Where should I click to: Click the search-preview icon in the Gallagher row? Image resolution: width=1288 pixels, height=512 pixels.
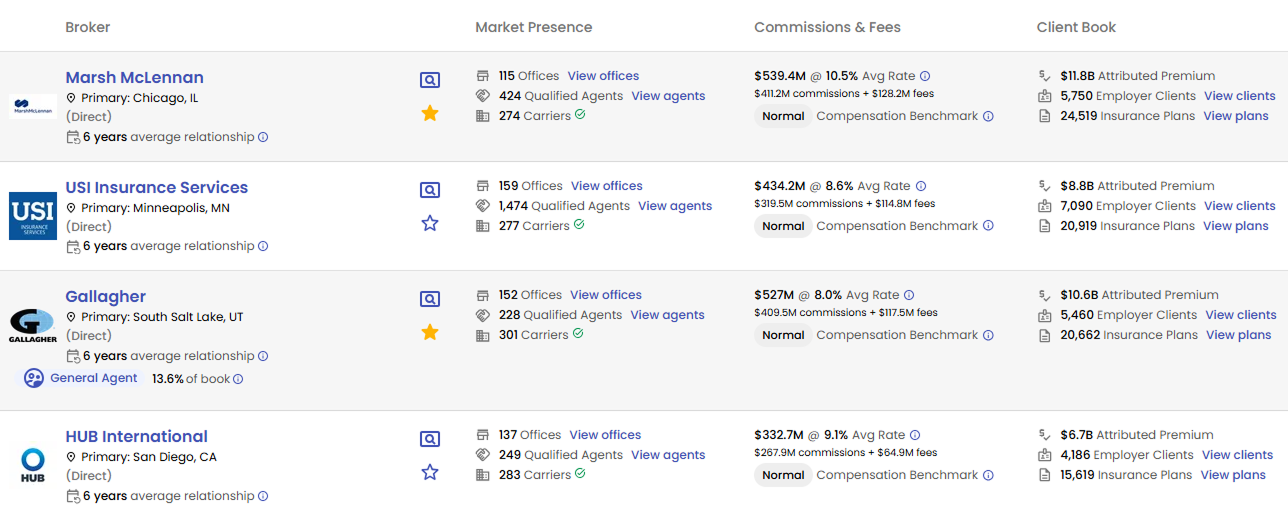[430, 299]
